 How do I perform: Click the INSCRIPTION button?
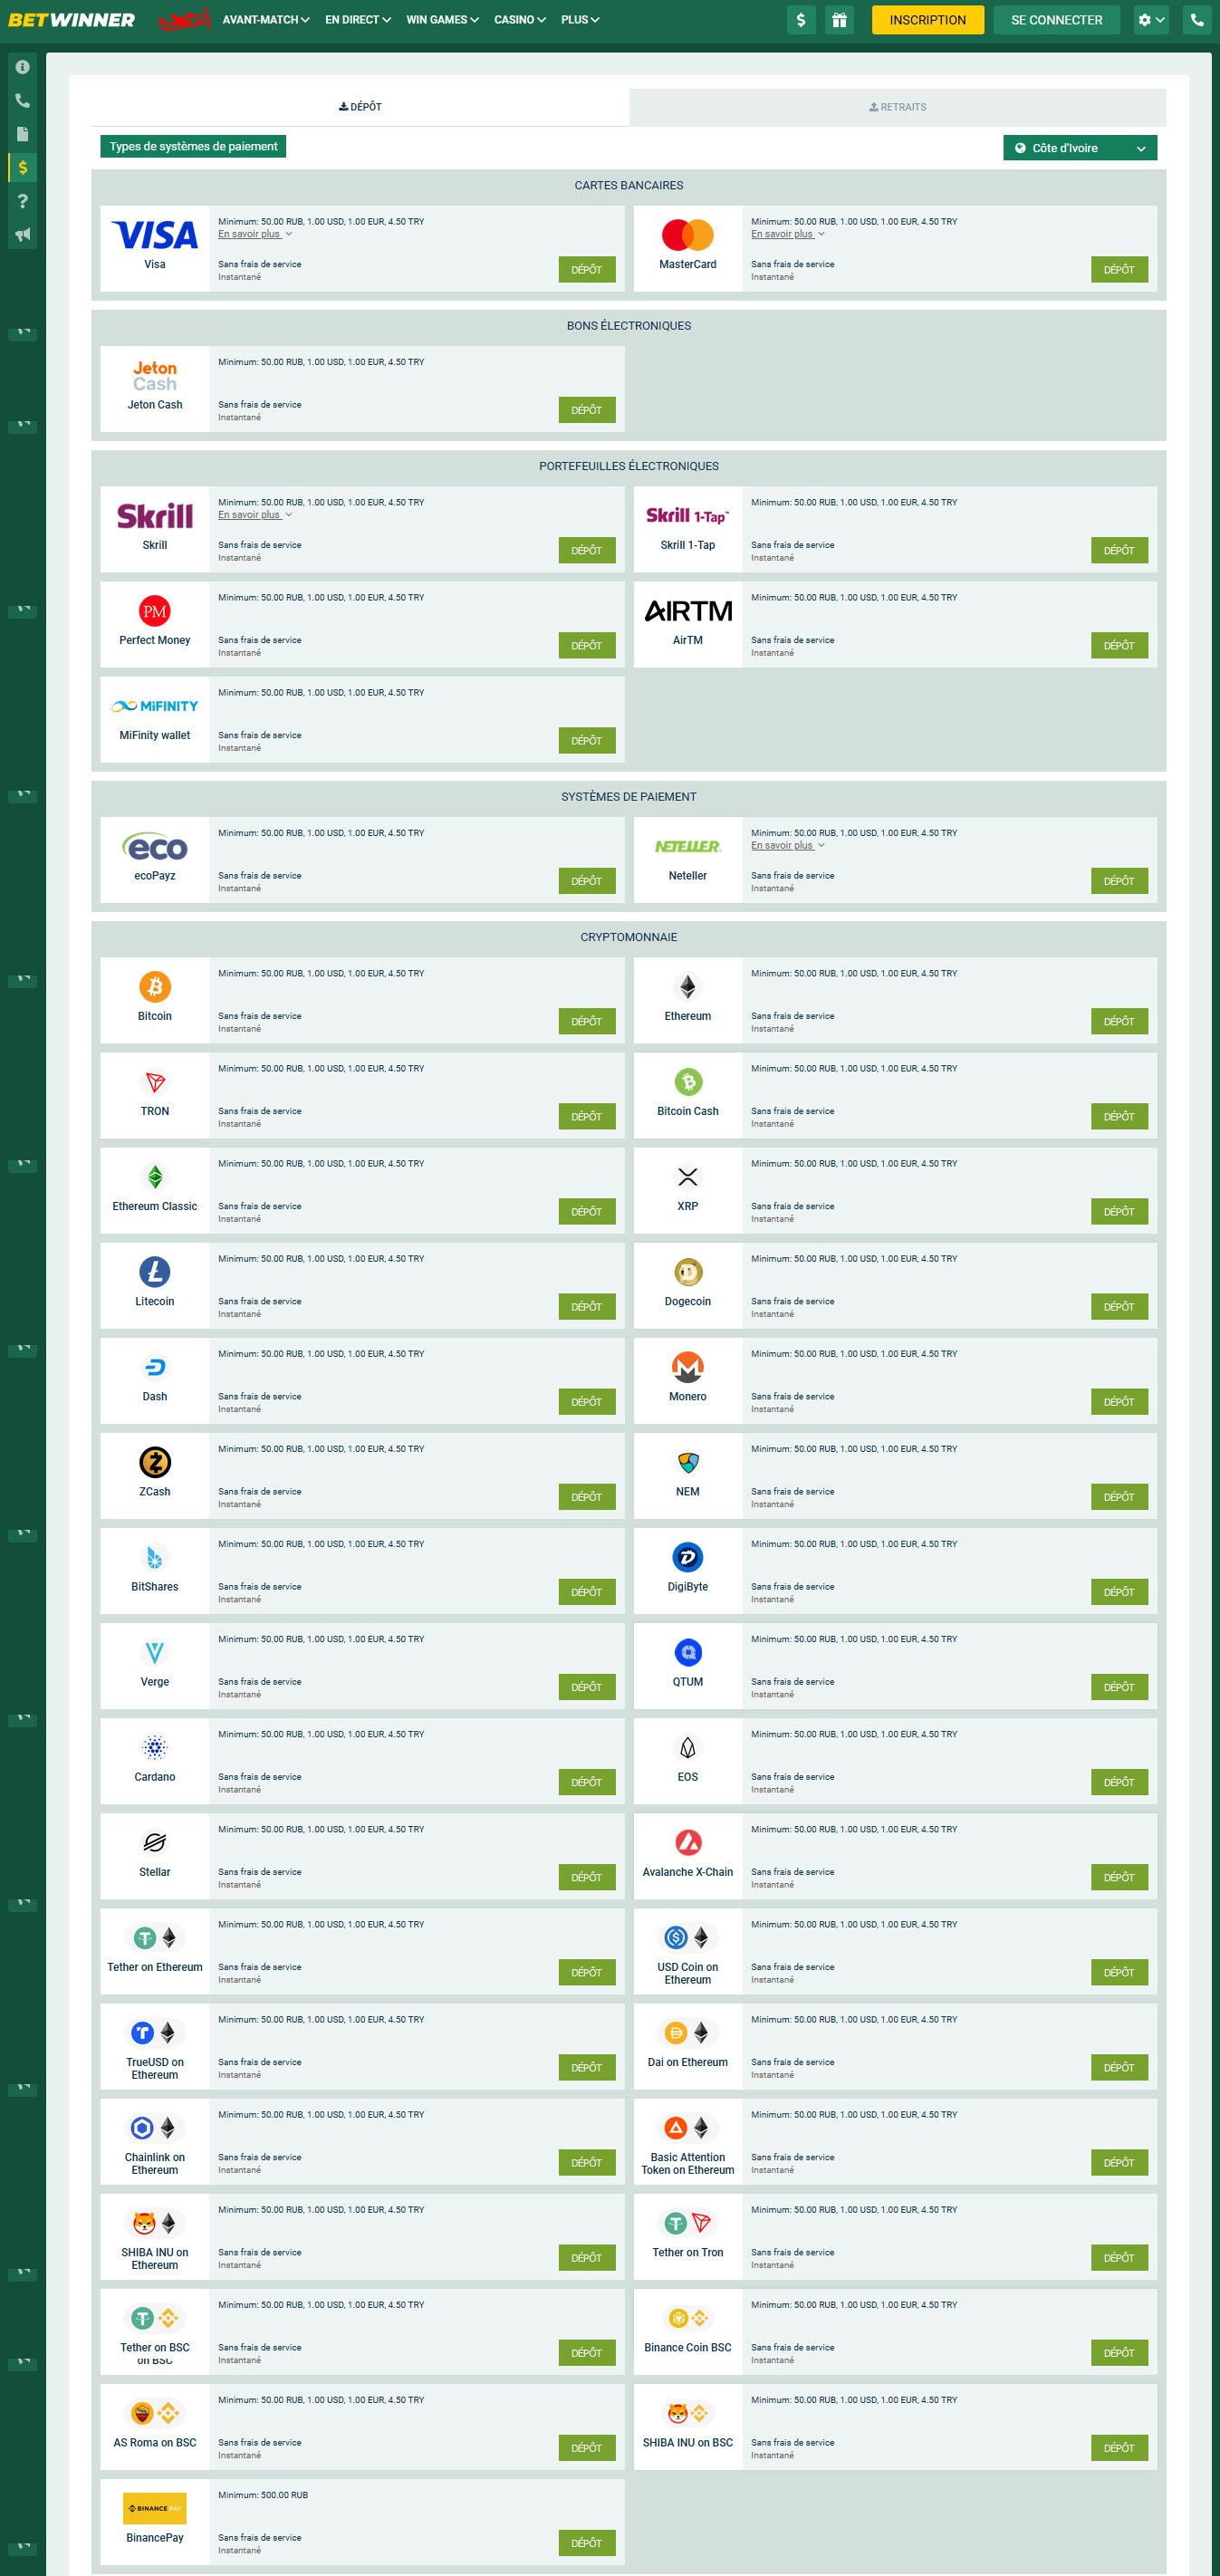[927, 20]
